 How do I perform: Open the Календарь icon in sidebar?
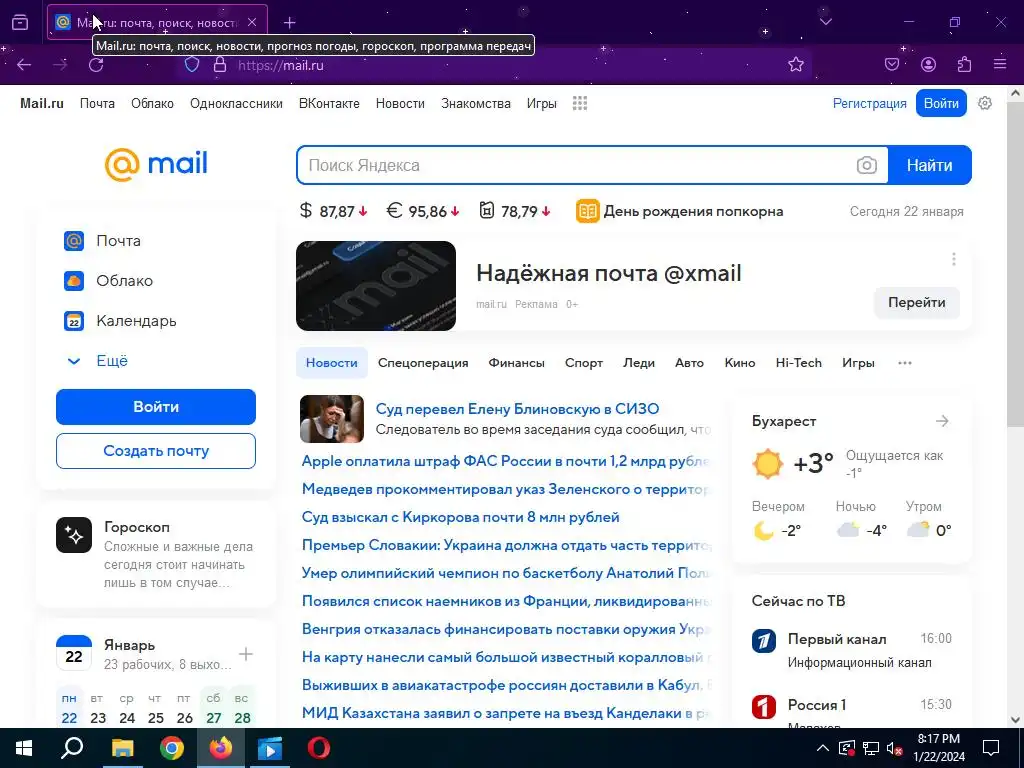tap(74, 321)
